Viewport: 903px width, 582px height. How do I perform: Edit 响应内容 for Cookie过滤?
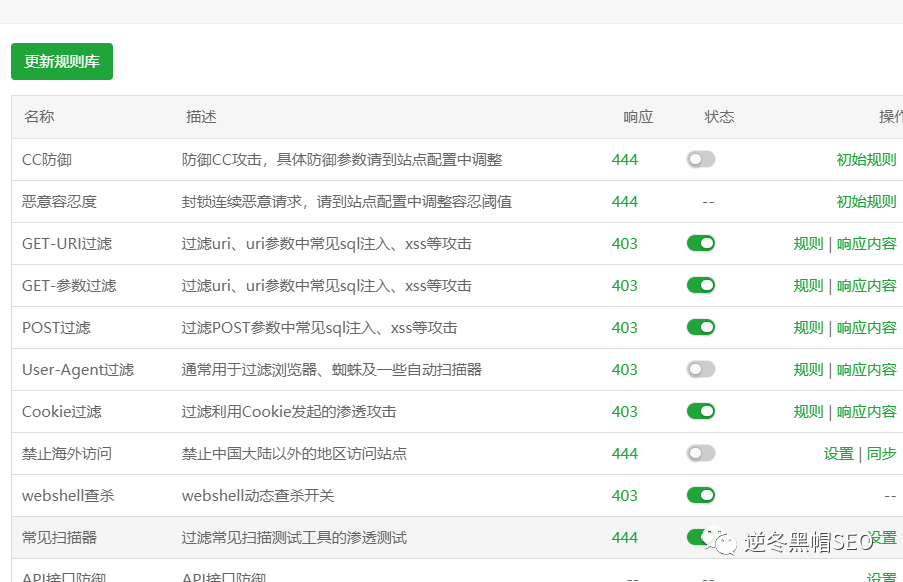click(866, 411)
